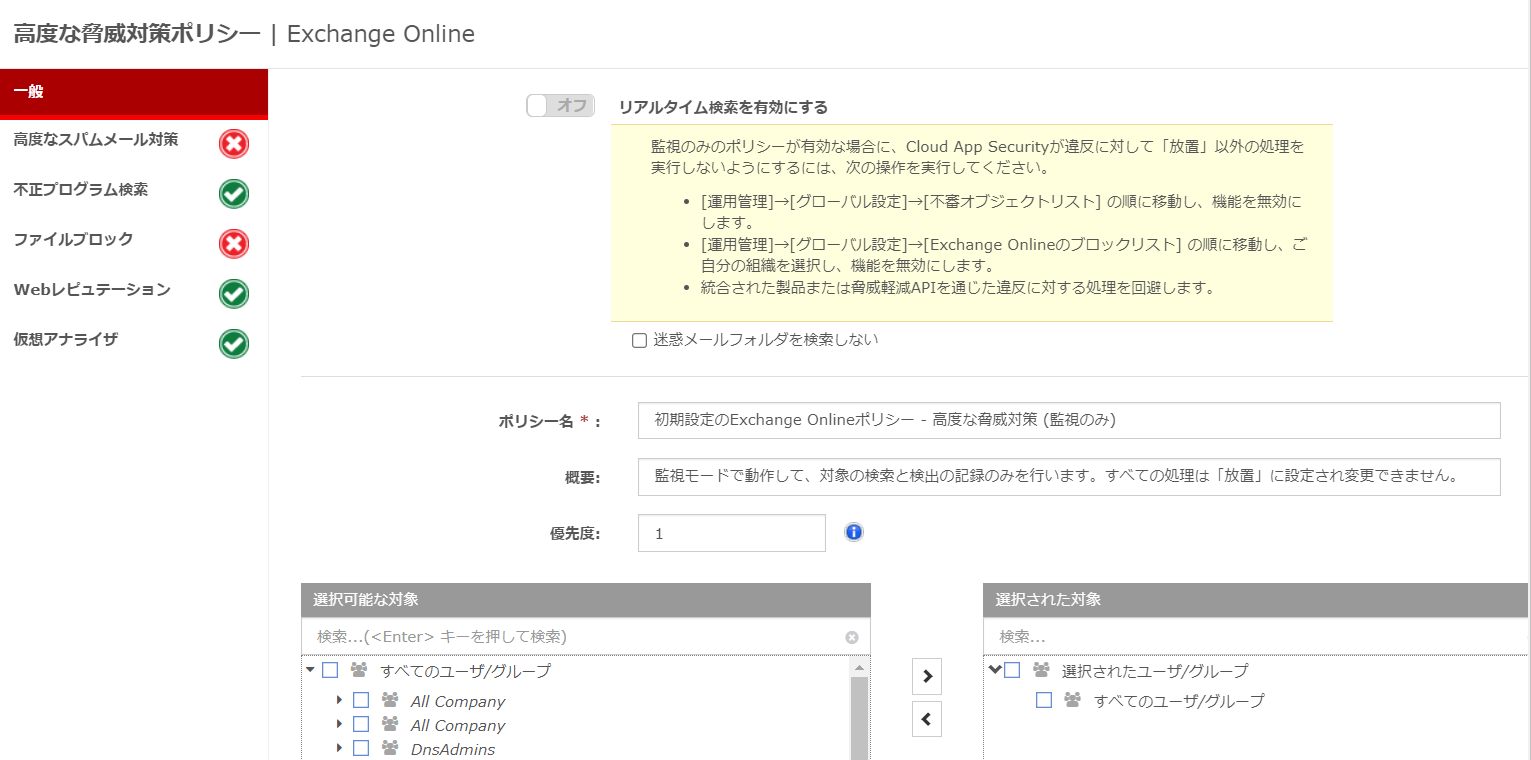Click the group icon beside DnsAdmins

(390, 748)
